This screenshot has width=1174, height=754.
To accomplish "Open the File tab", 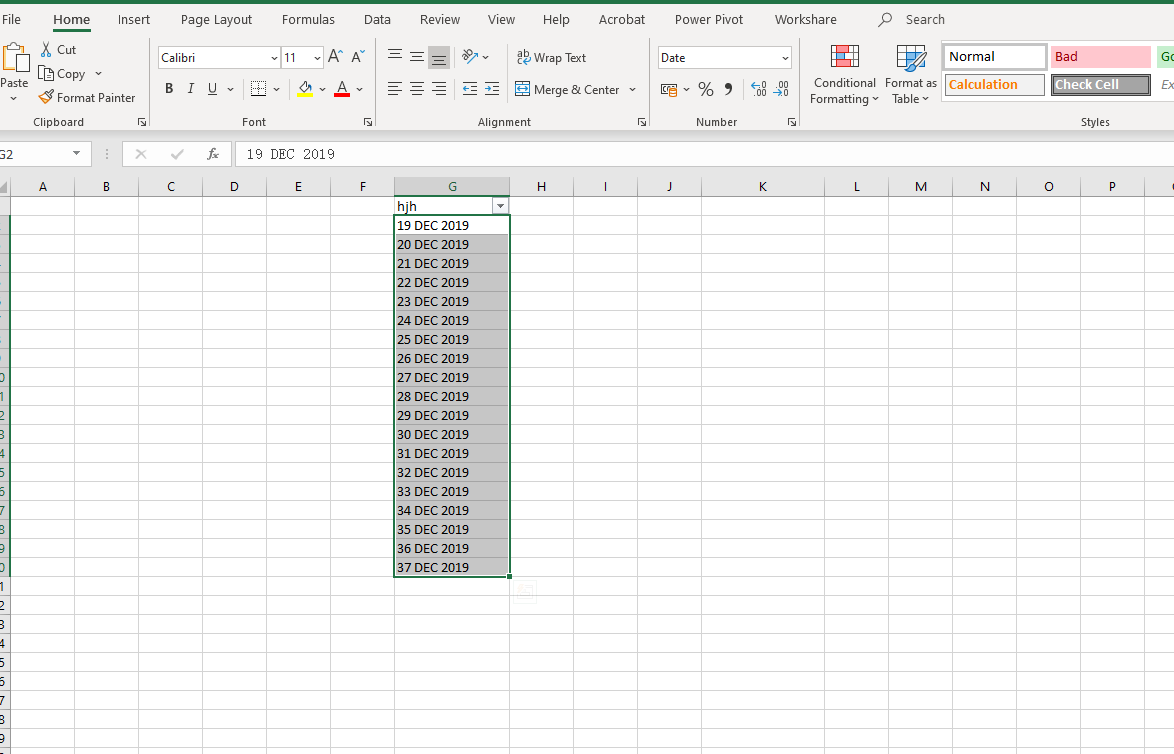I will click(11, 19).
